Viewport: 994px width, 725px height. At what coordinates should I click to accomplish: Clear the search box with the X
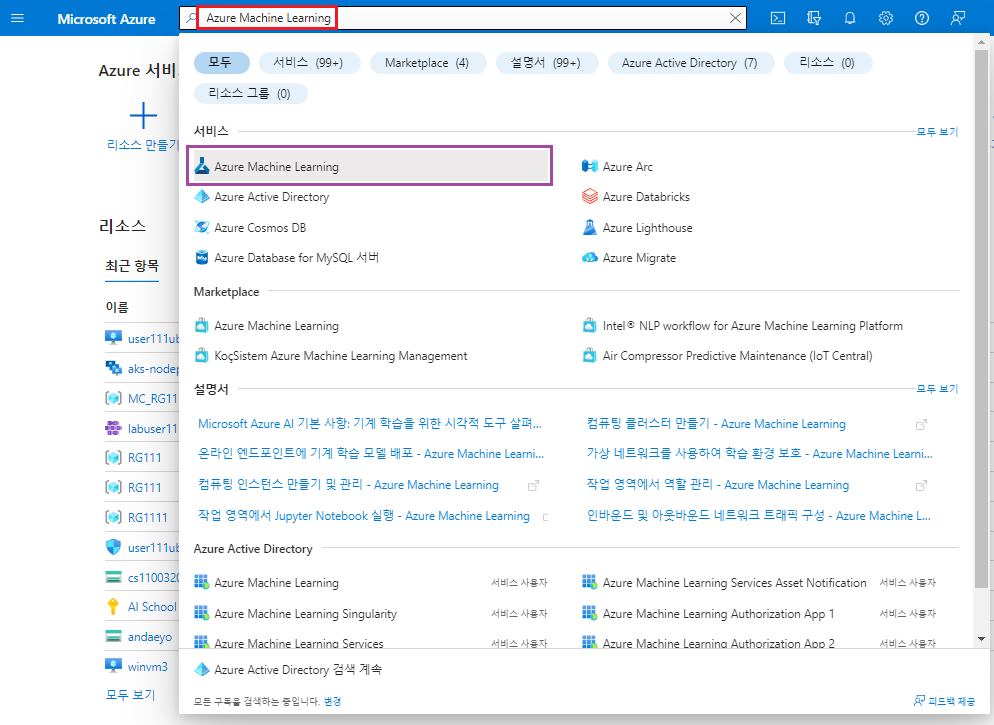(735, 18)
